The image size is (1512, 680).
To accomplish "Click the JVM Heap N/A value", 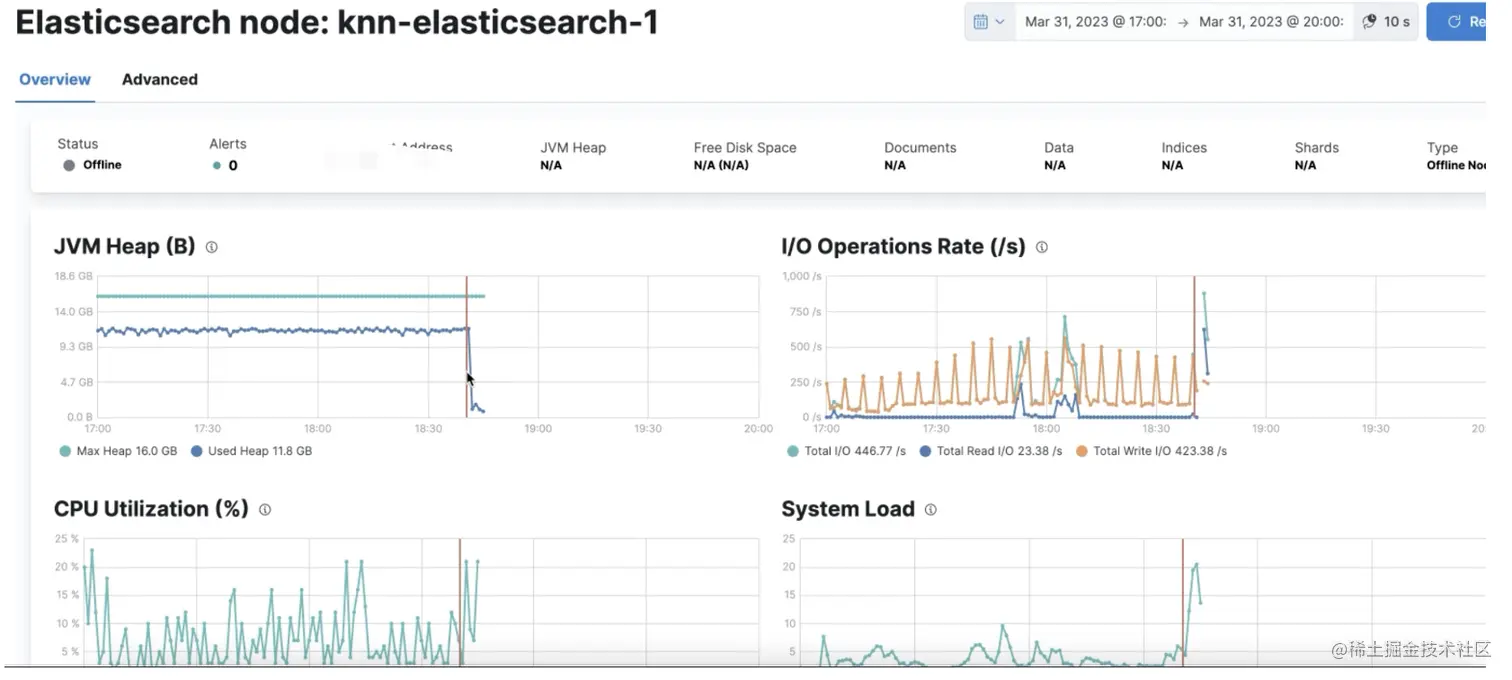I will [x=551, y=165].
